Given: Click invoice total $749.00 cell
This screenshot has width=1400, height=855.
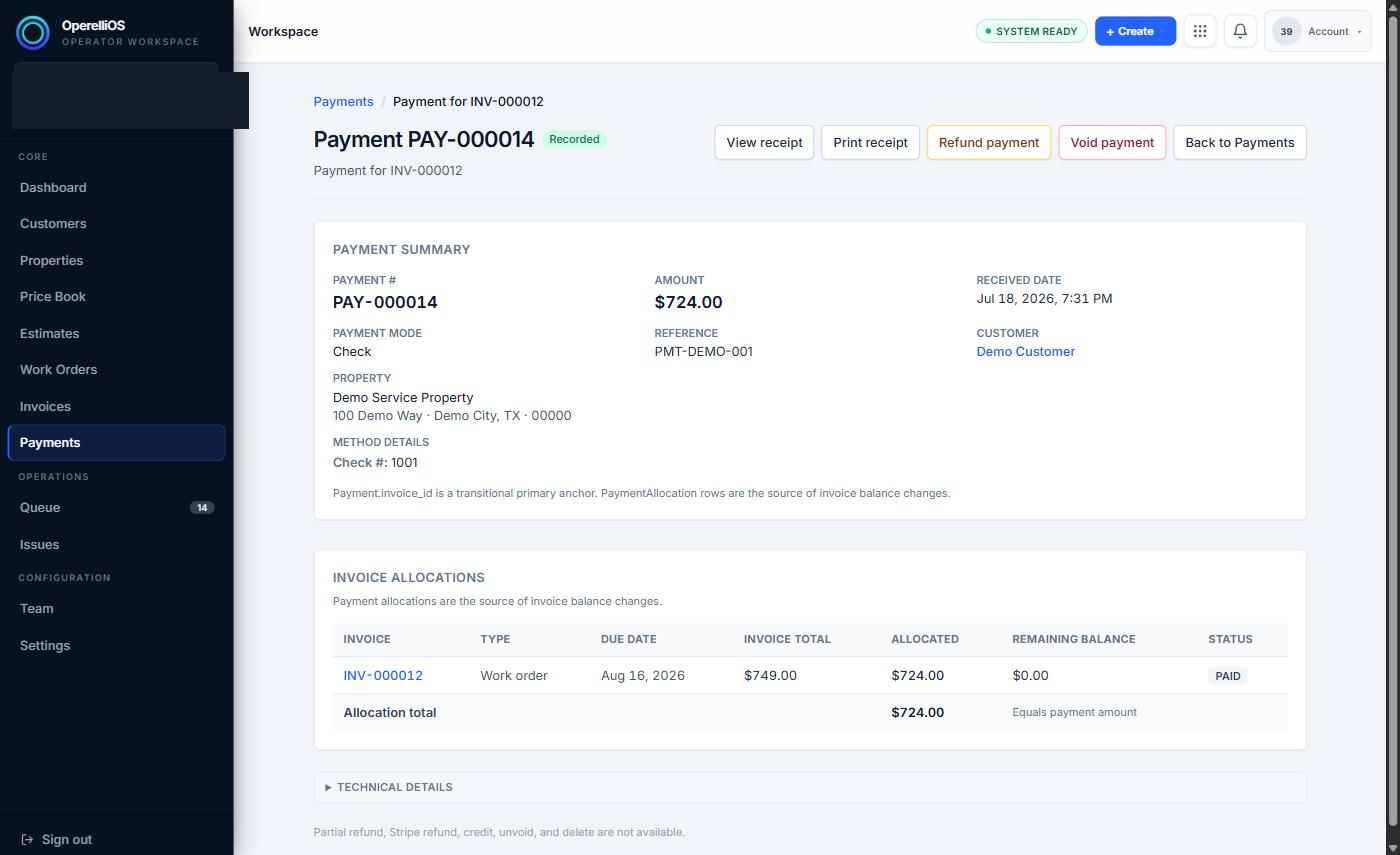Looking at the screenshot, I should click(x=770, y=676).
